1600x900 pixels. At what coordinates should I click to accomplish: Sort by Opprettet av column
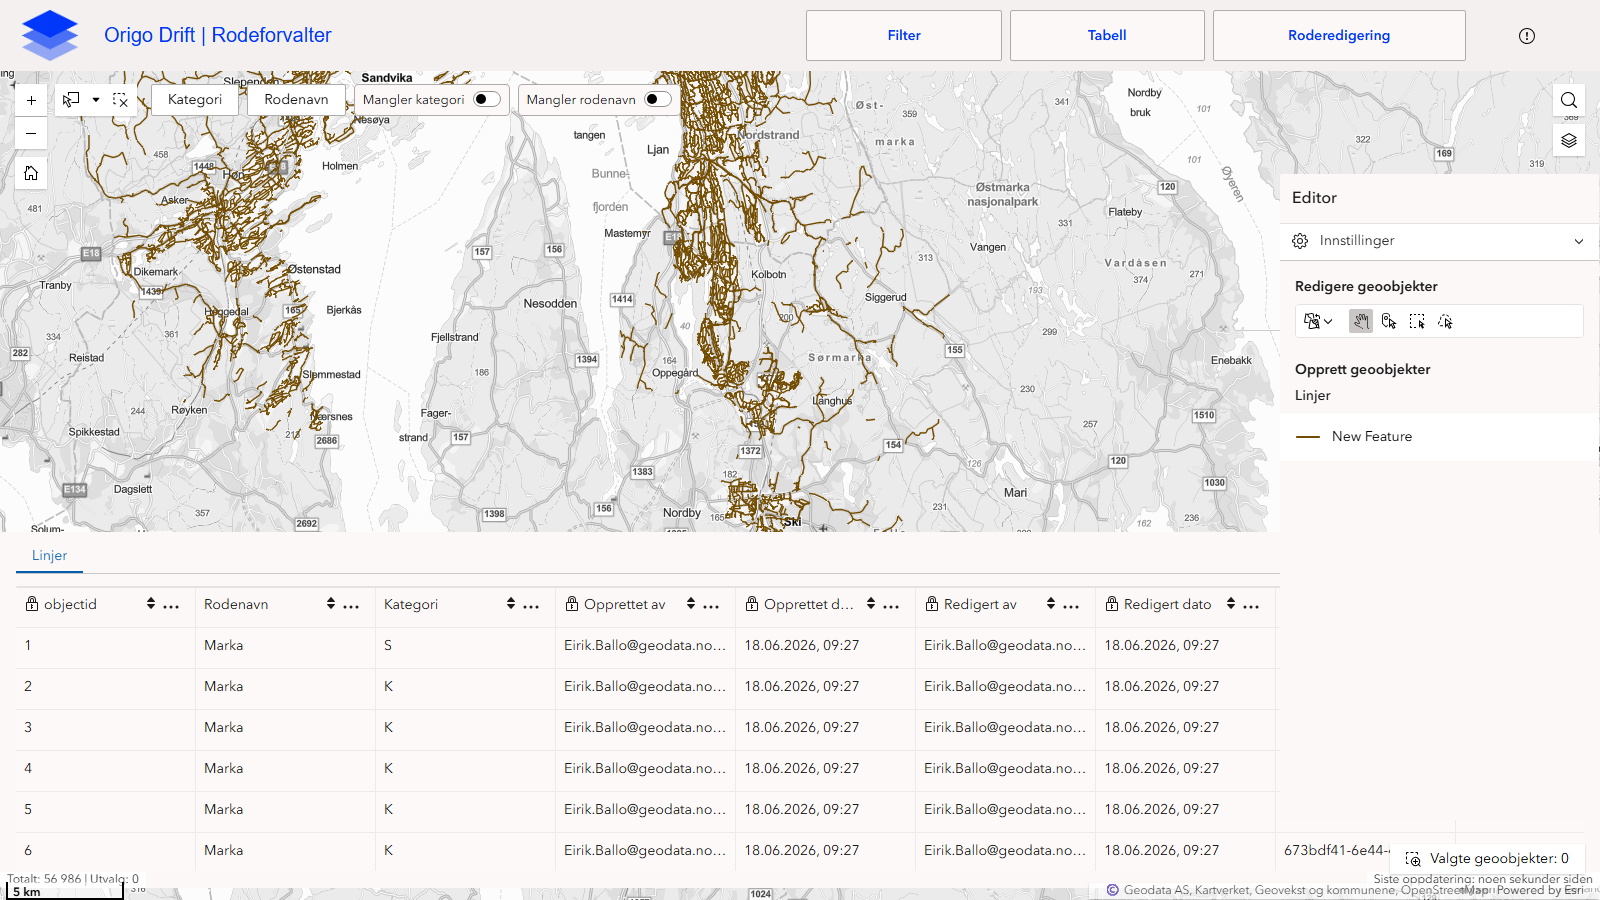691,604
